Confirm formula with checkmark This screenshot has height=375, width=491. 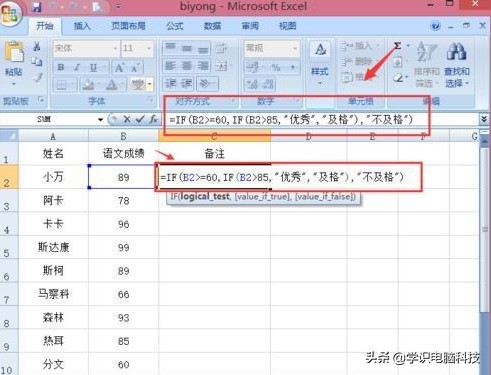[x=140, y=119]
